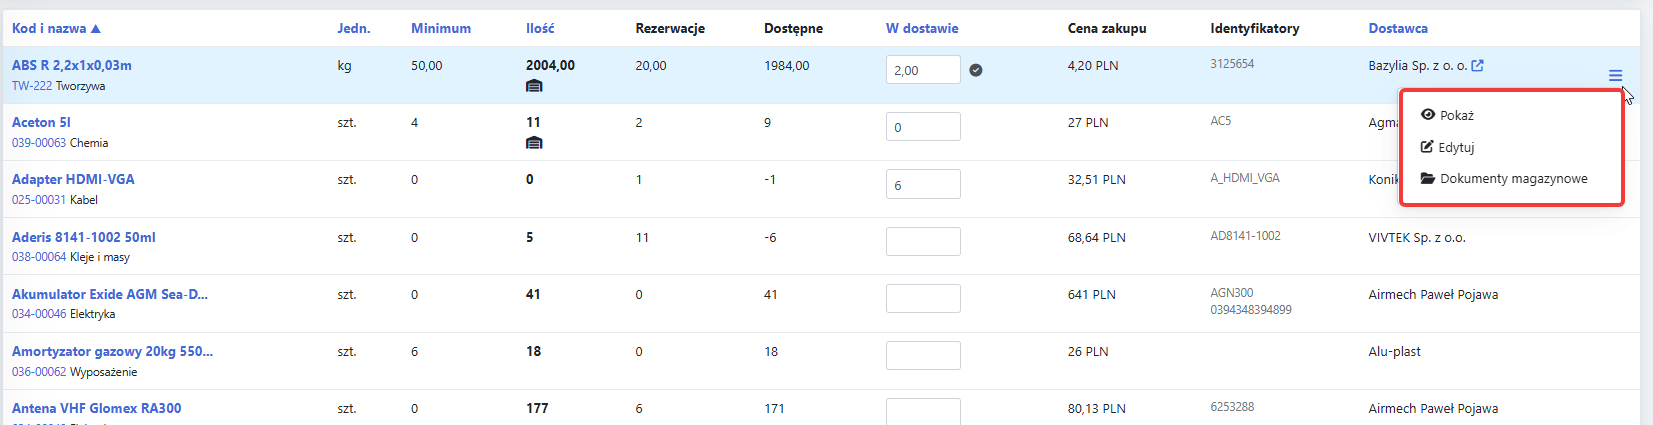
Task: Click the warehouse icon under Aceton 5l quantity
Action: point(534,143)
